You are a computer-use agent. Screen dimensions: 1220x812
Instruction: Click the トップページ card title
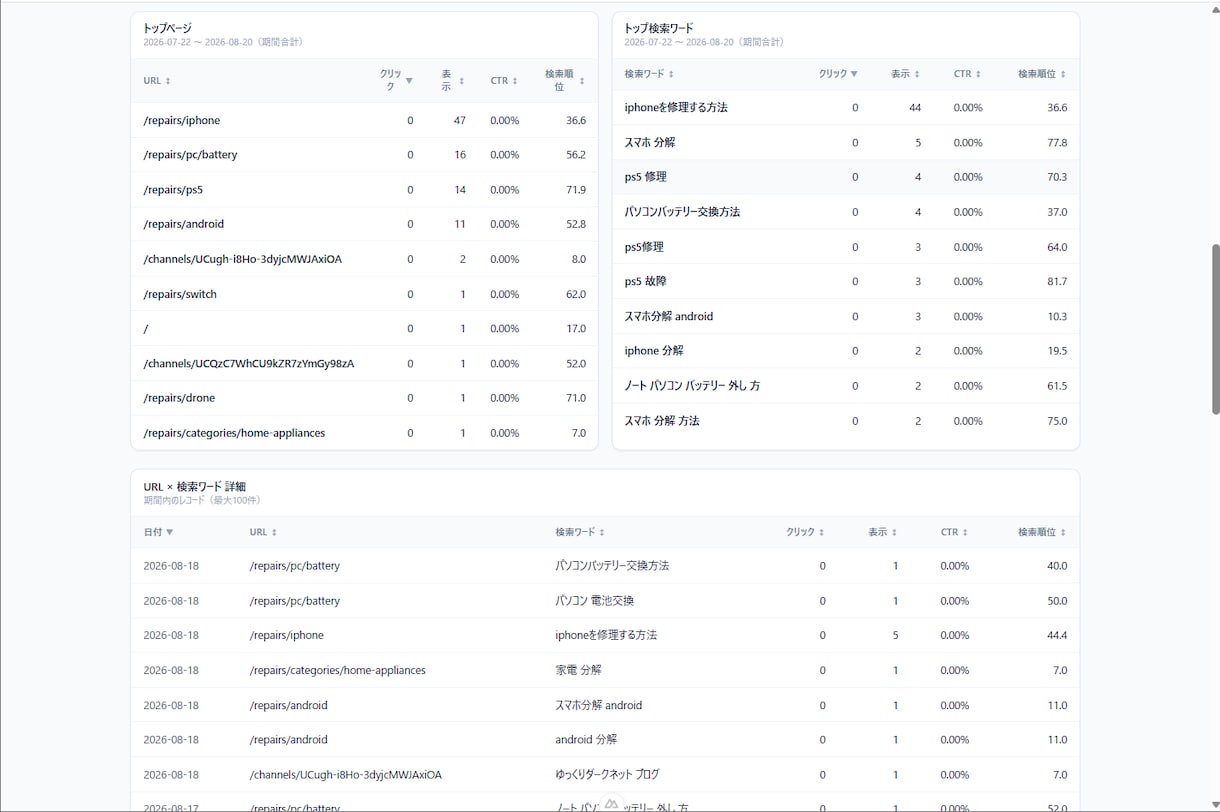pos(168,28)
